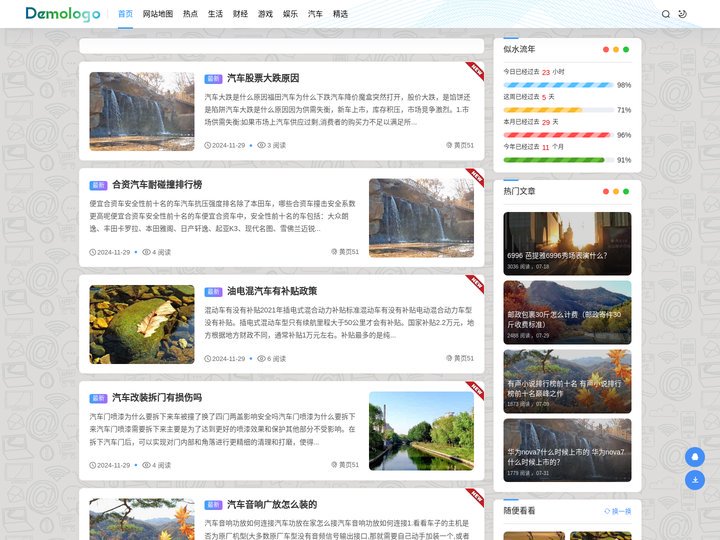Viewport: 720px width, 540px height.
Task: Open the 游戏 category
Action: pos(265,14)
